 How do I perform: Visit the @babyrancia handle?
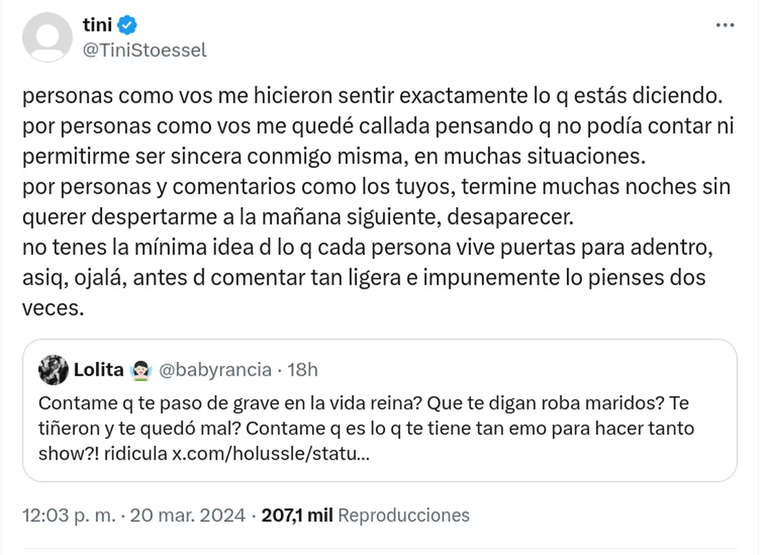216,370
